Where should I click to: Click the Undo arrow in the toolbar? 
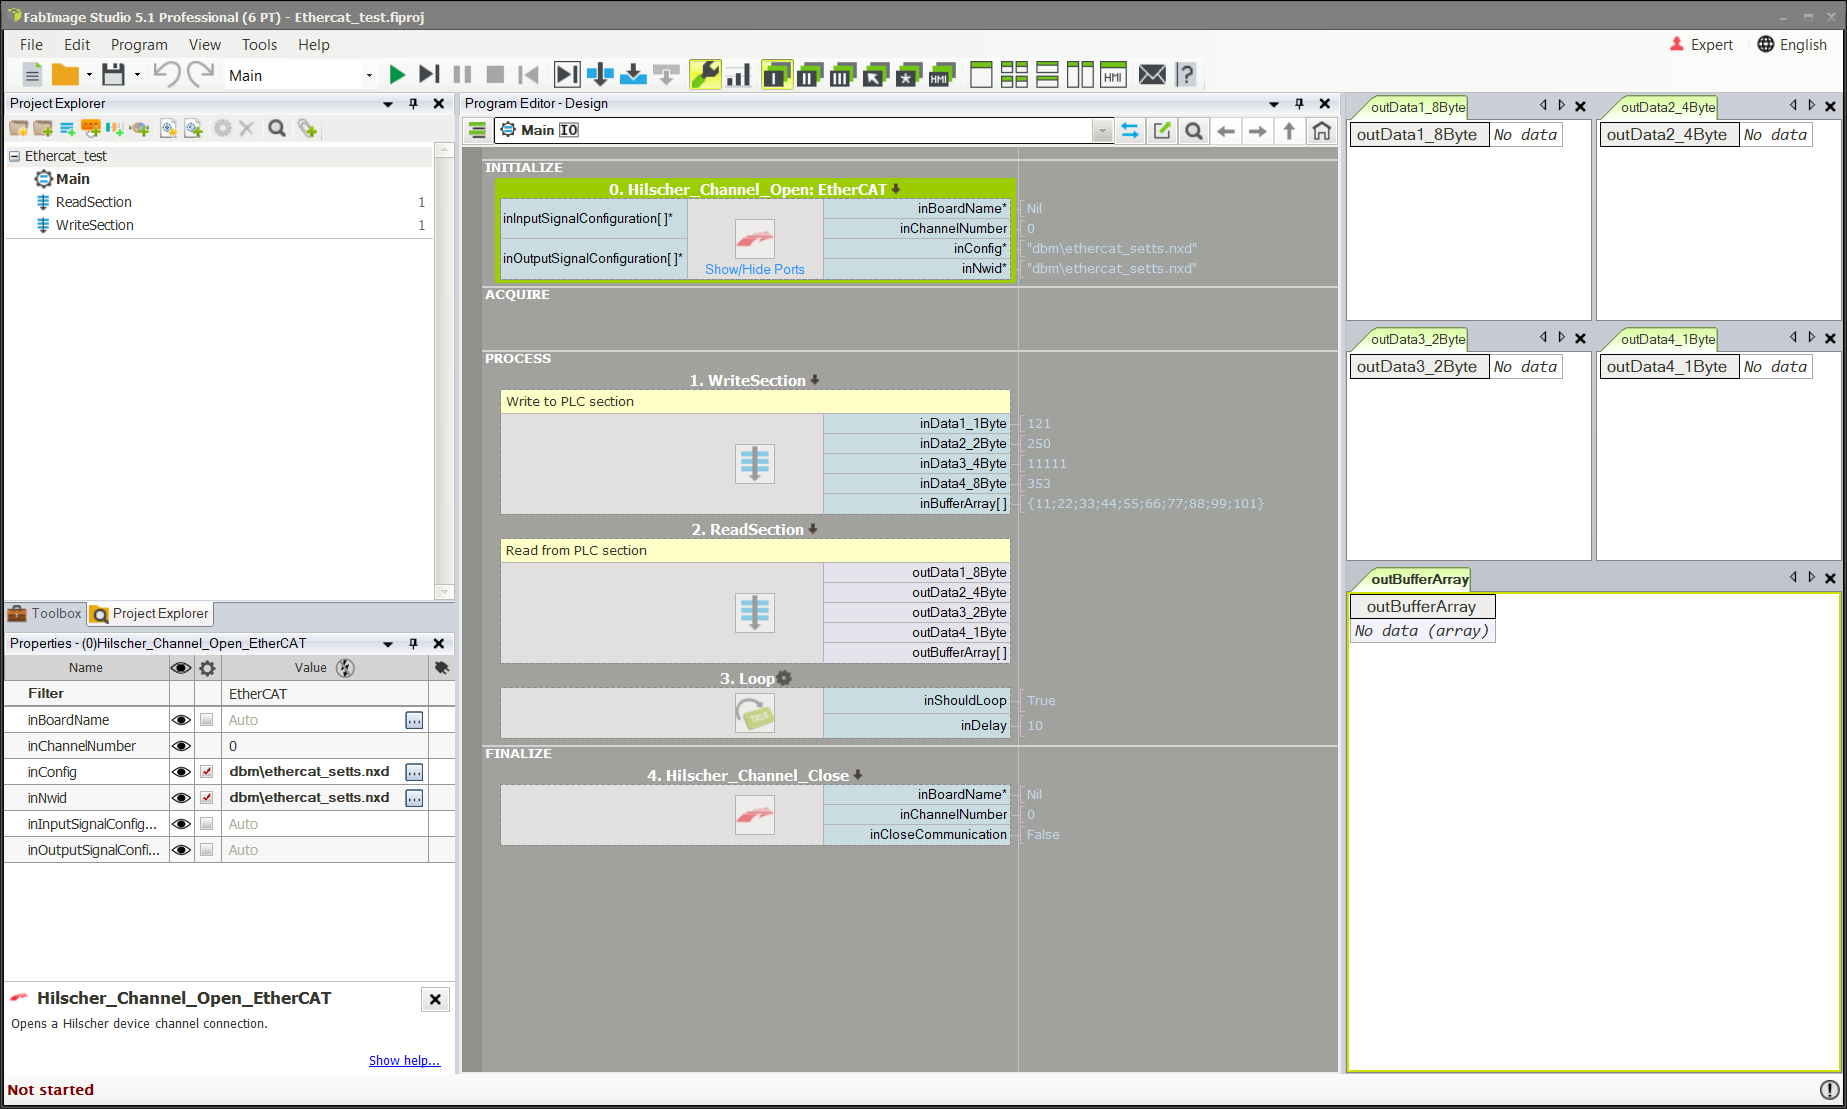point(167,75)
